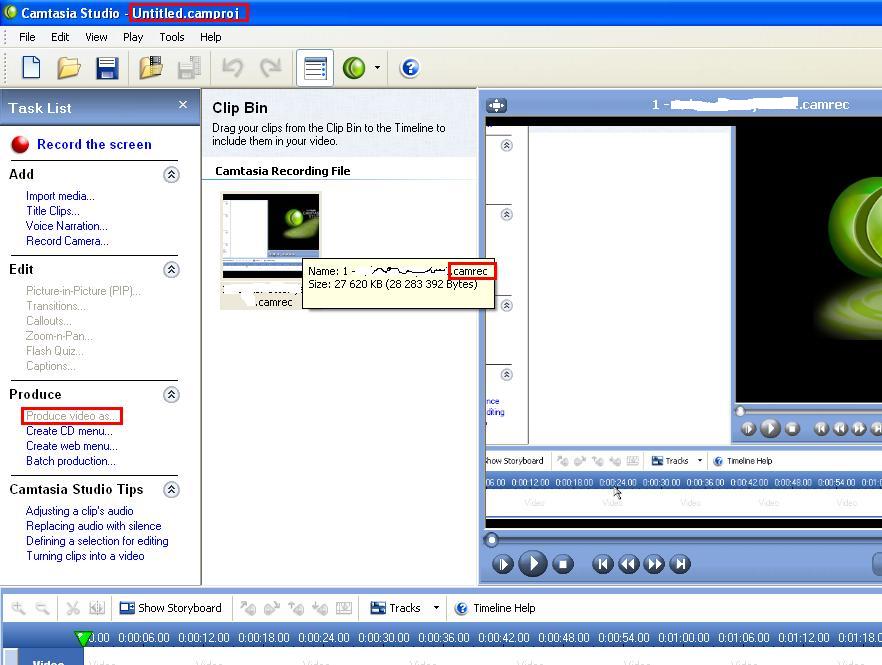Open tip Defining a selection for editing

[x=97, y=541]
